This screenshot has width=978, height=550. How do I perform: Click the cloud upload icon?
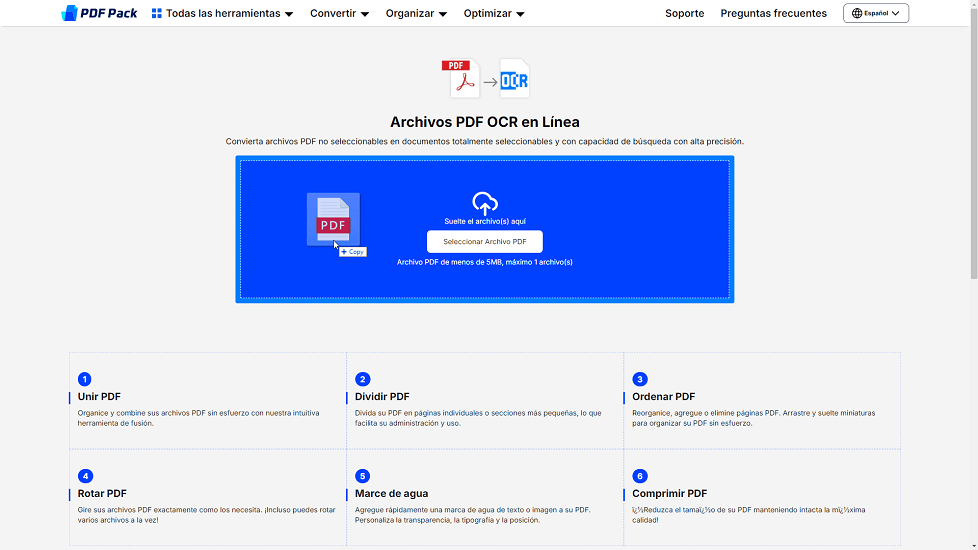(485, 203)
